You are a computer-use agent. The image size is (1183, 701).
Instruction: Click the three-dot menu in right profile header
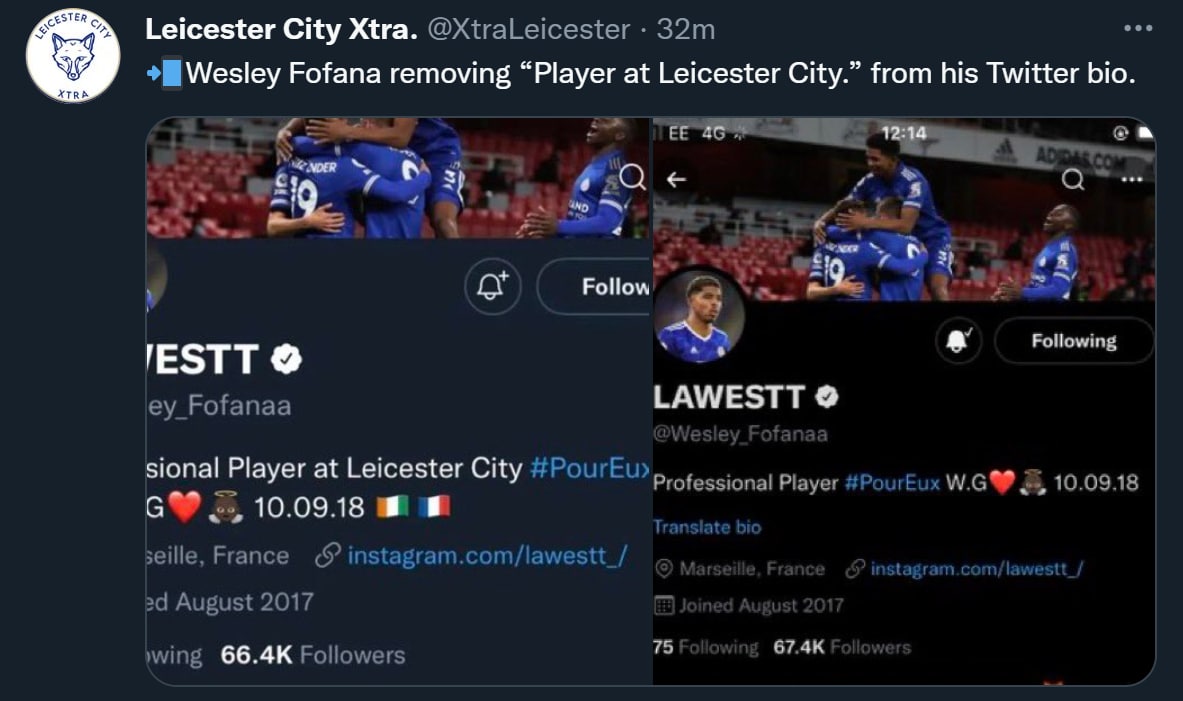pos(1132,179)
